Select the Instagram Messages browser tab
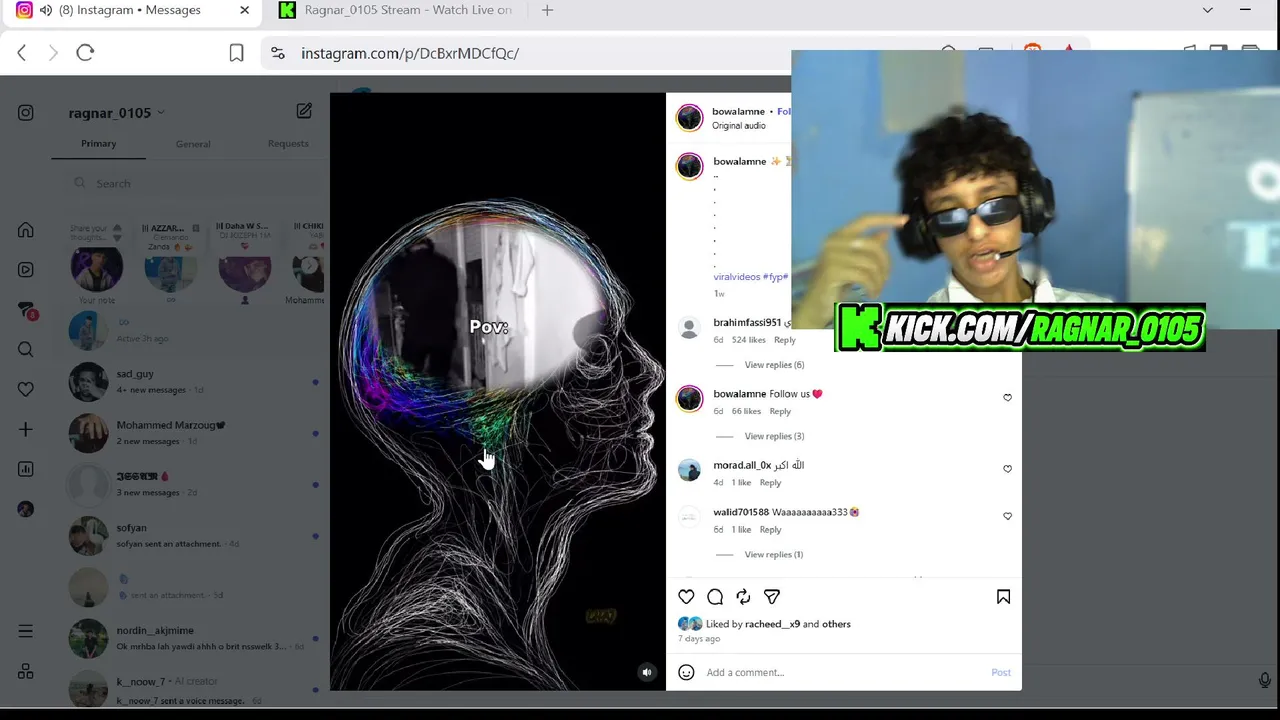Viewport: 1280px width, 720px height. pyautogui.click(x=130, y=10)
